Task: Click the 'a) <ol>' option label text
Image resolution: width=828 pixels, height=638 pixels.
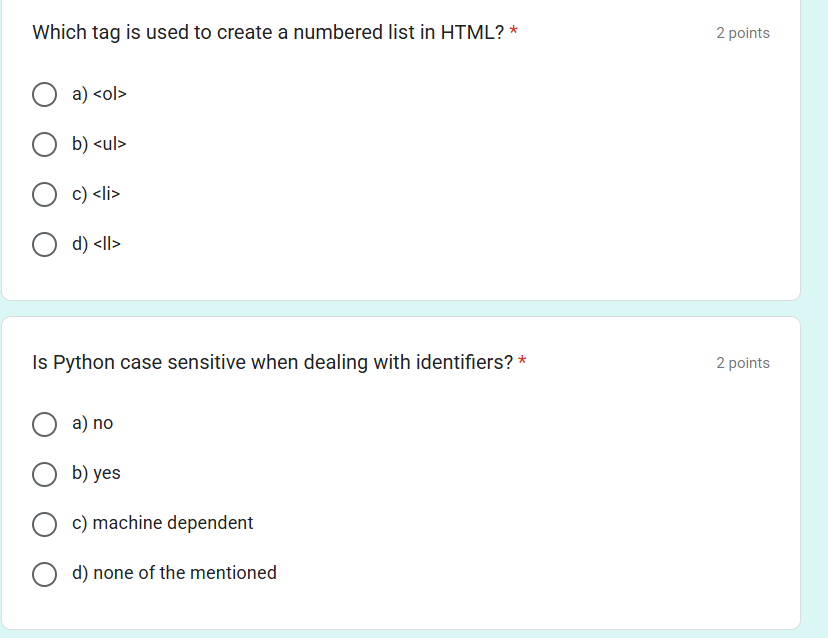Action: (x=99, y=94)
